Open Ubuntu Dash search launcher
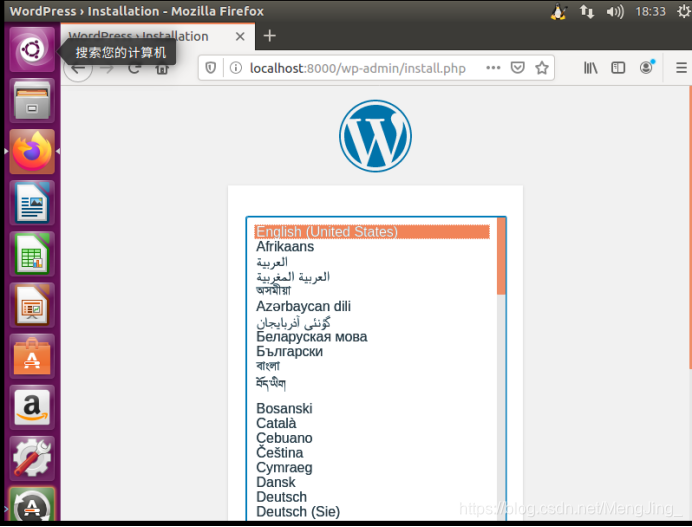 [32, 49]
